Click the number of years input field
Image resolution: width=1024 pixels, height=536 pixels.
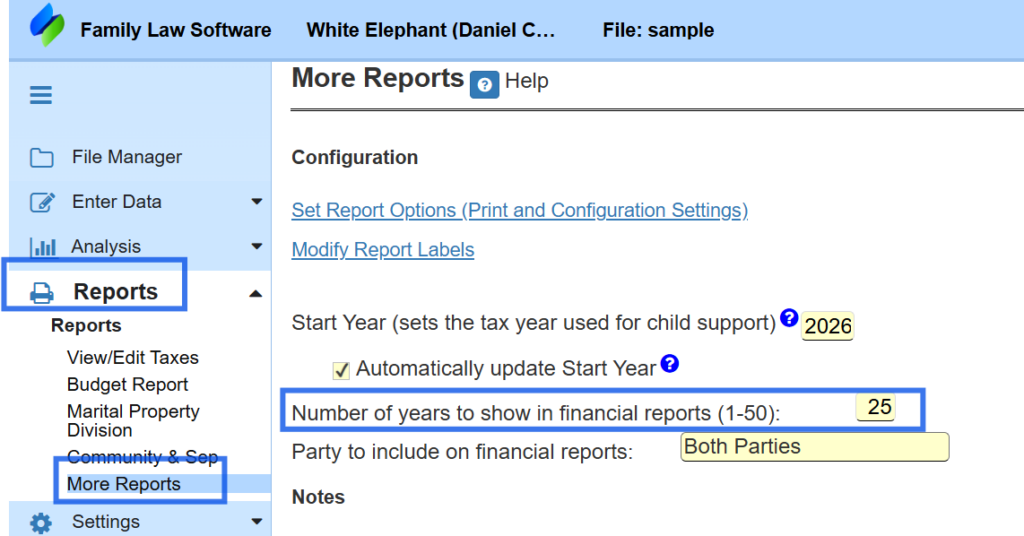coord(879,407)
